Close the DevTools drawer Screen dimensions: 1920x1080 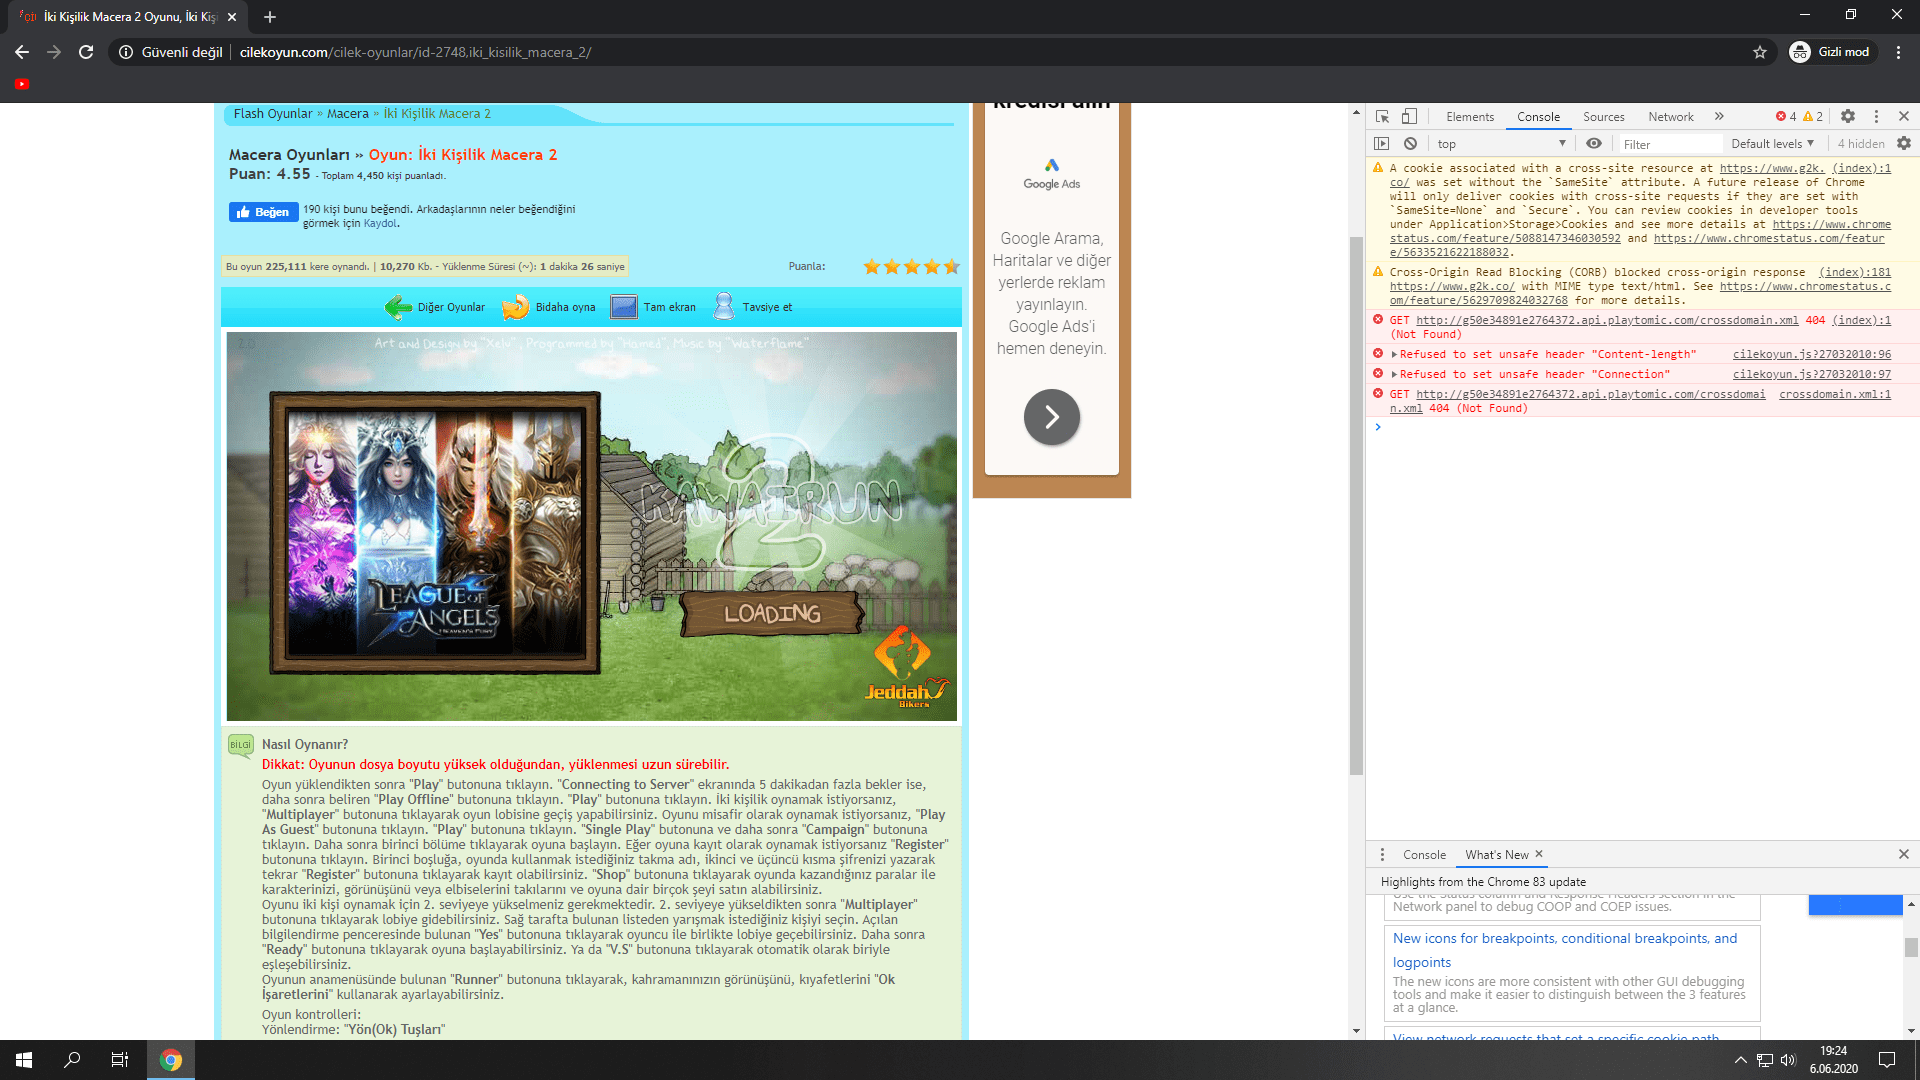tap(1904, 854)
